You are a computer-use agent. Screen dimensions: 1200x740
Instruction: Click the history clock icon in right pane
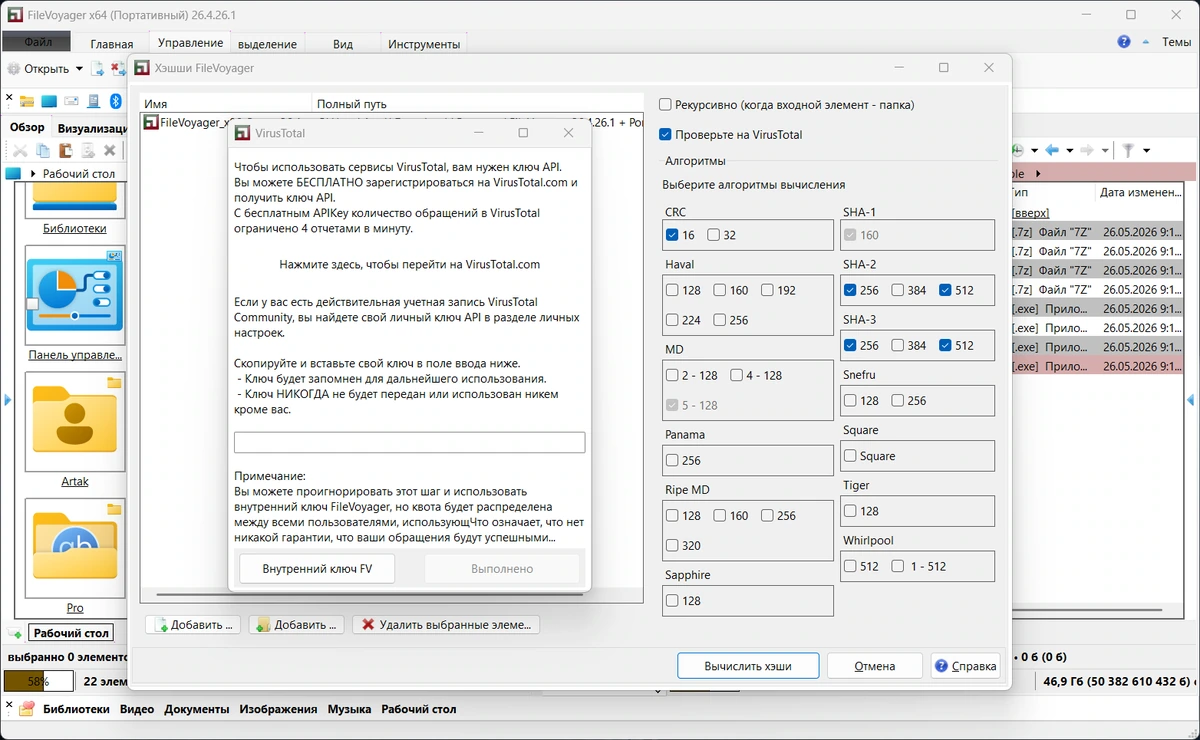click(1018, 150)
